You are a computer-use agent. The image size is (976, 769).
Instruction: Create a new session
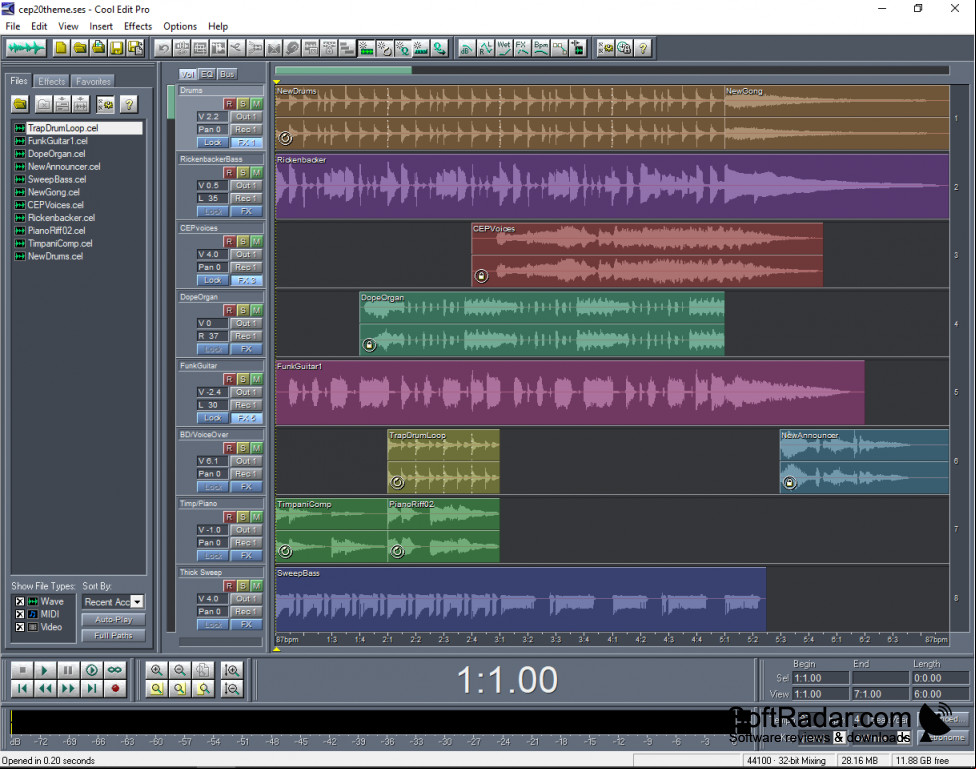pyautogui.click(x=61, y=48)
